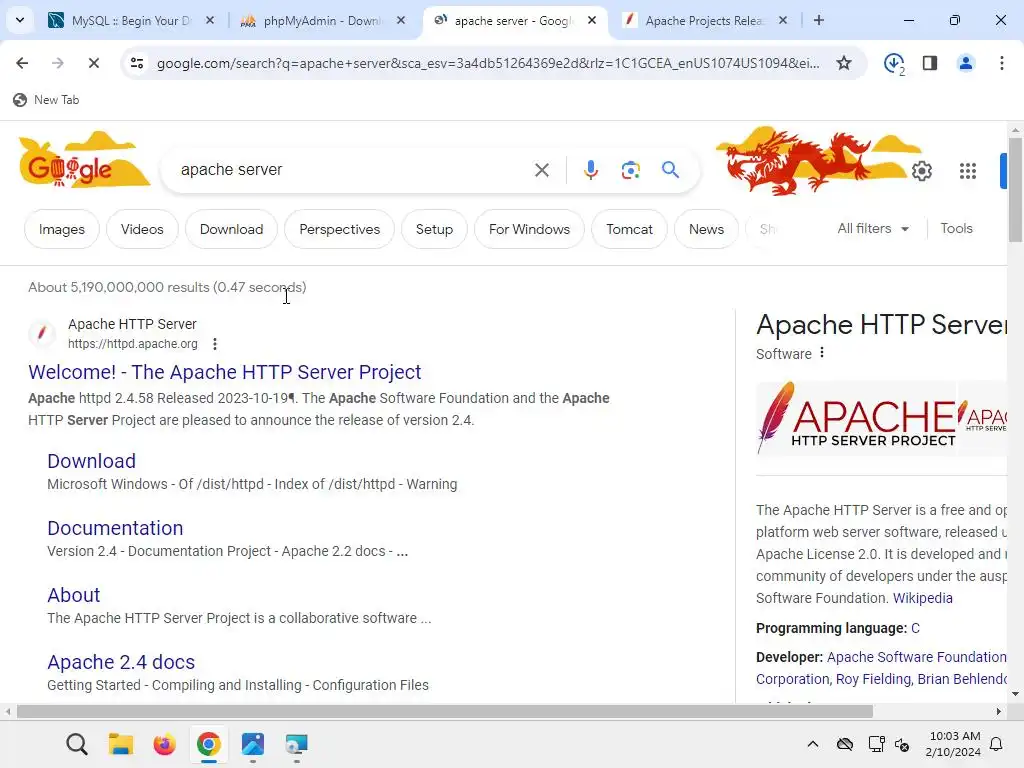
Task: Open knowledge panel more options dots
Action: point(822,353)
